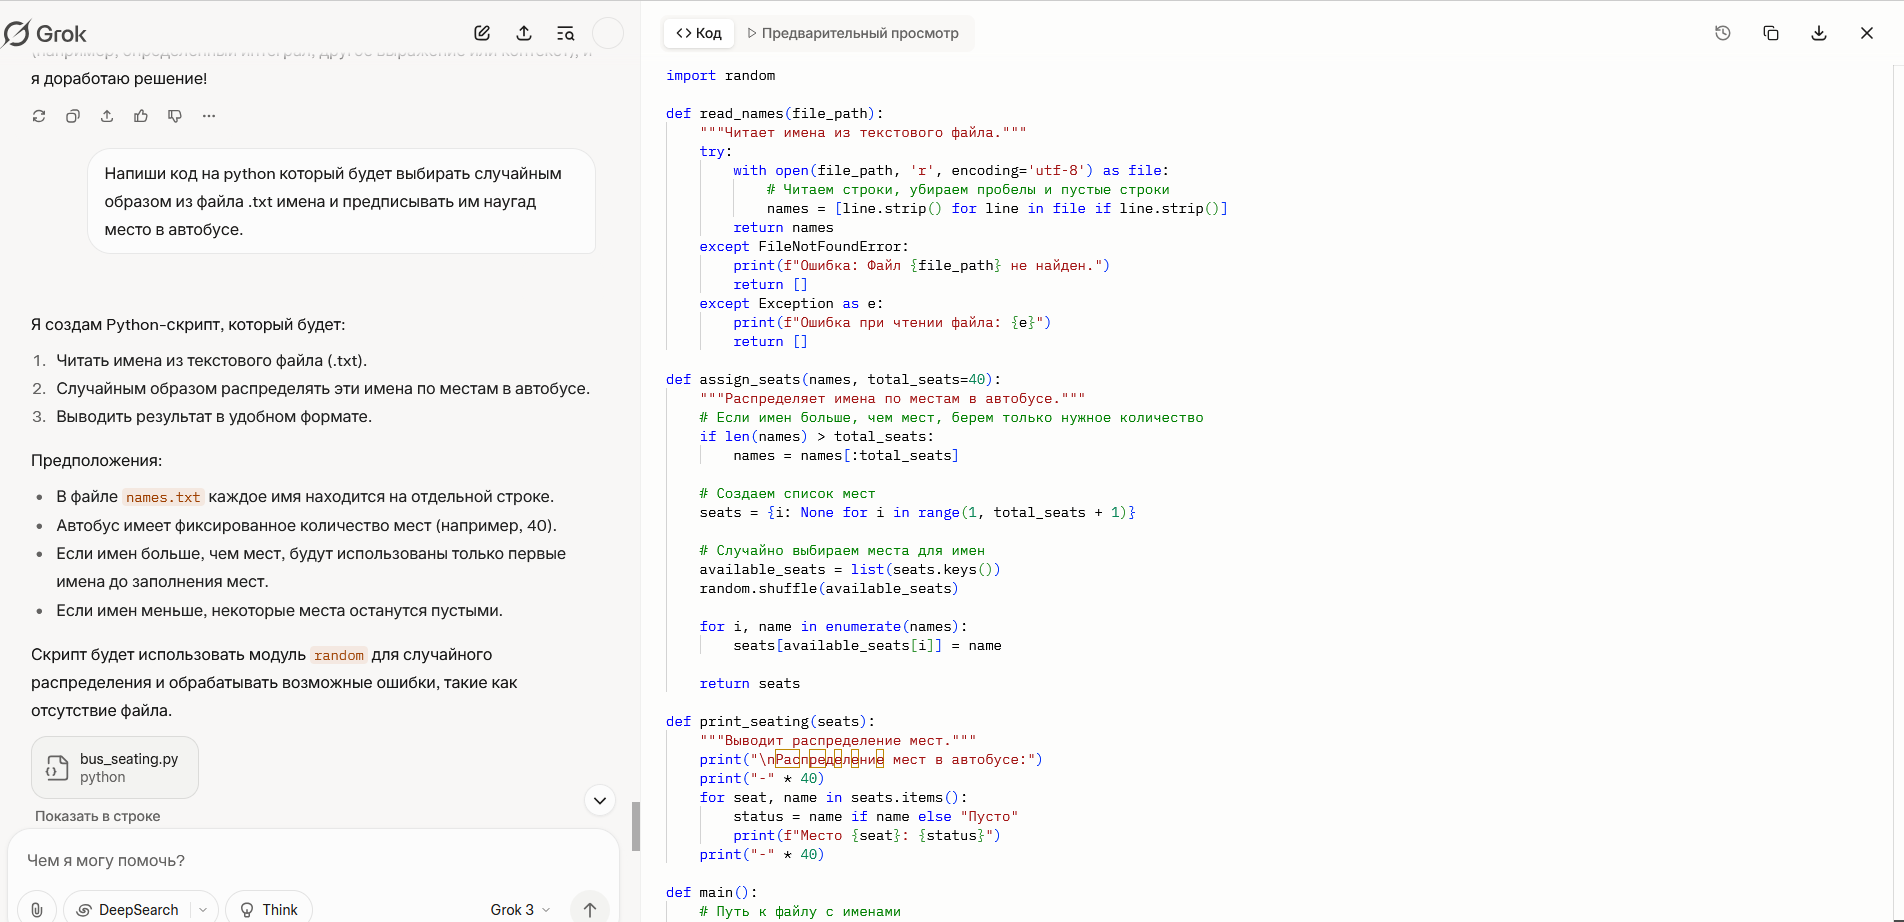Click the names.txt inline code text
The width and height of the screenshot is (1904, 922).
pos(163,497)
